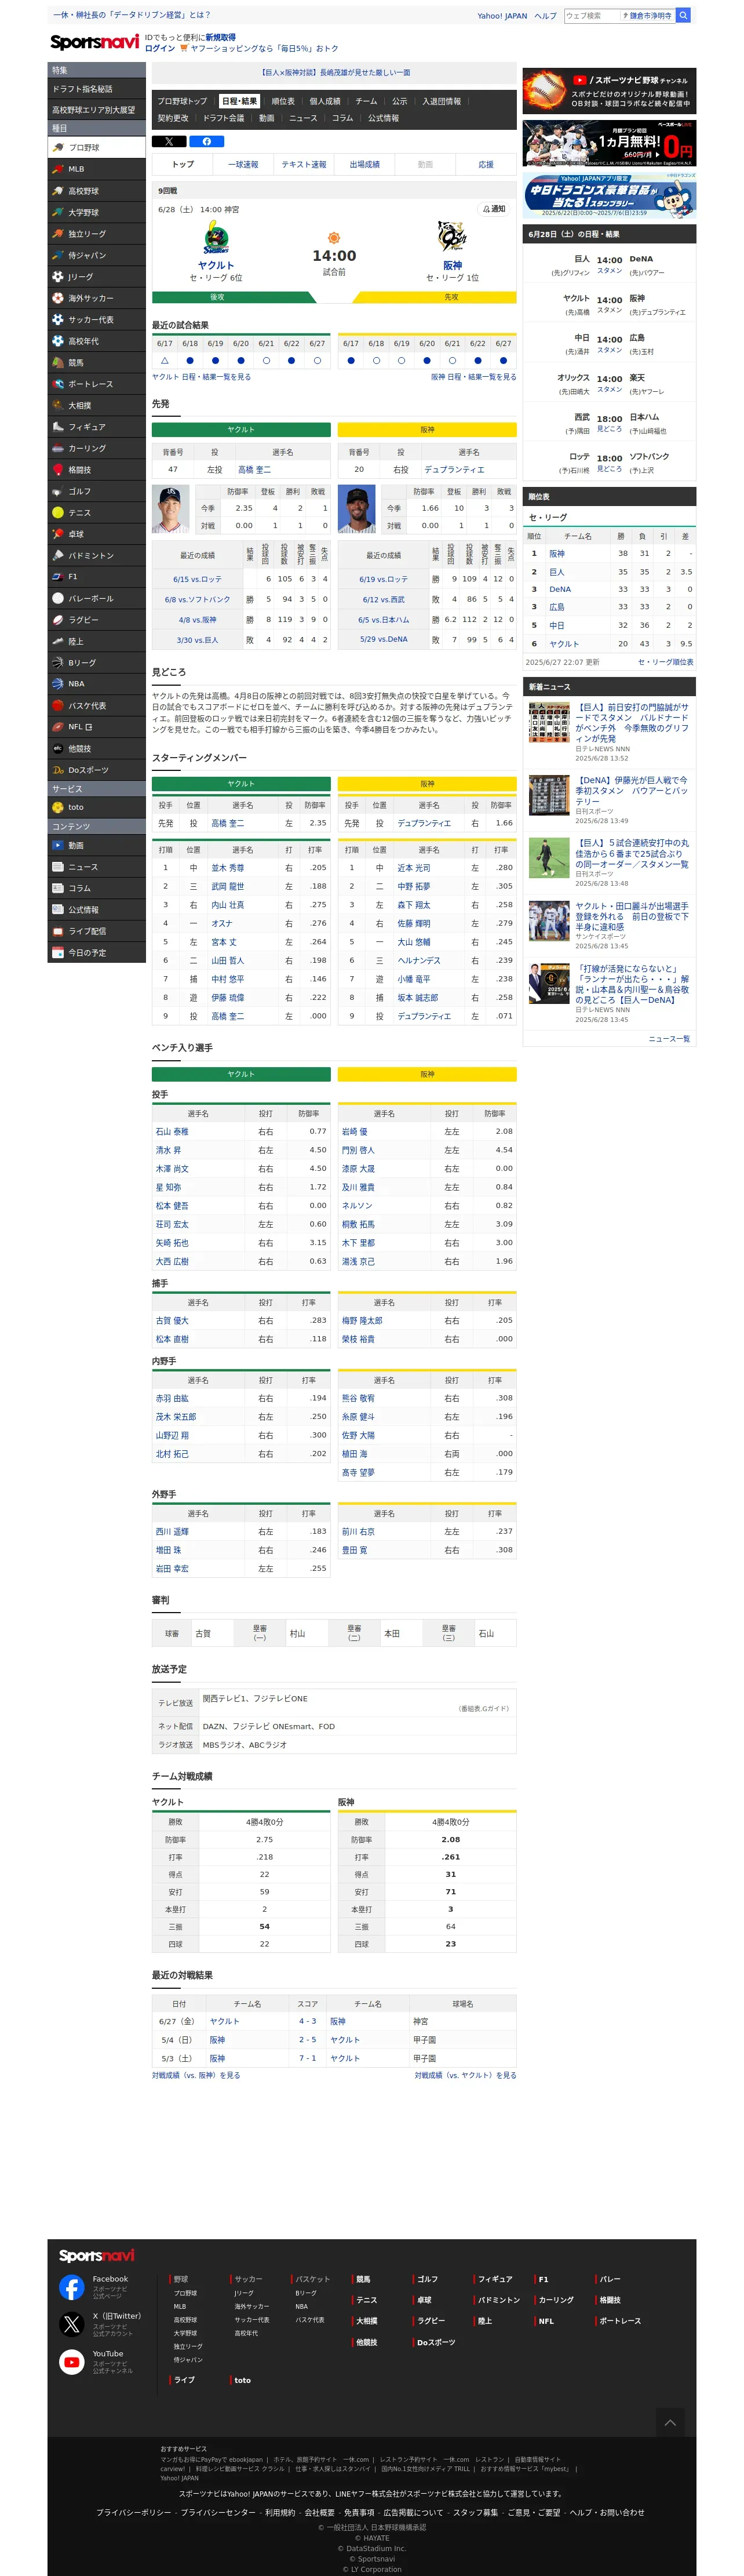Screen dimensions: 744x2576
Task: Open バレーボール icon in sidebar
Action: tap(58, 598)
